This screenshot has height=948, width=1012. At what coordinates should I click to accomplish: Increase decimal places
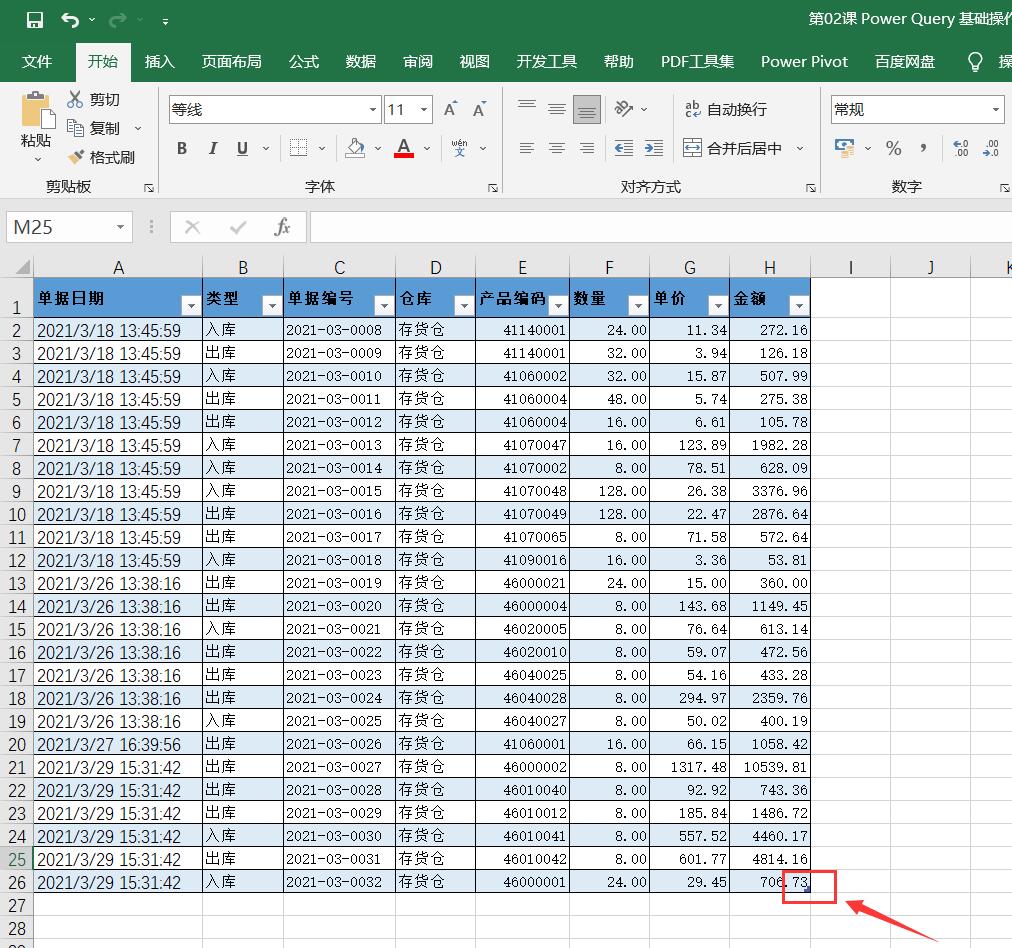[960, 148]
